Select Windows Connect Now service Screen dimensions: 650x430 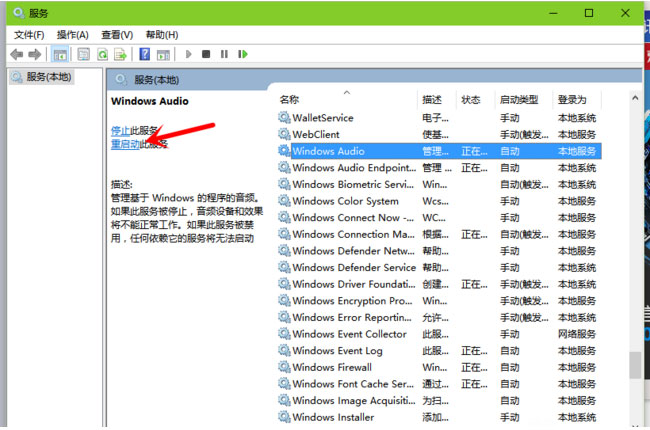(x=439, y=218)
